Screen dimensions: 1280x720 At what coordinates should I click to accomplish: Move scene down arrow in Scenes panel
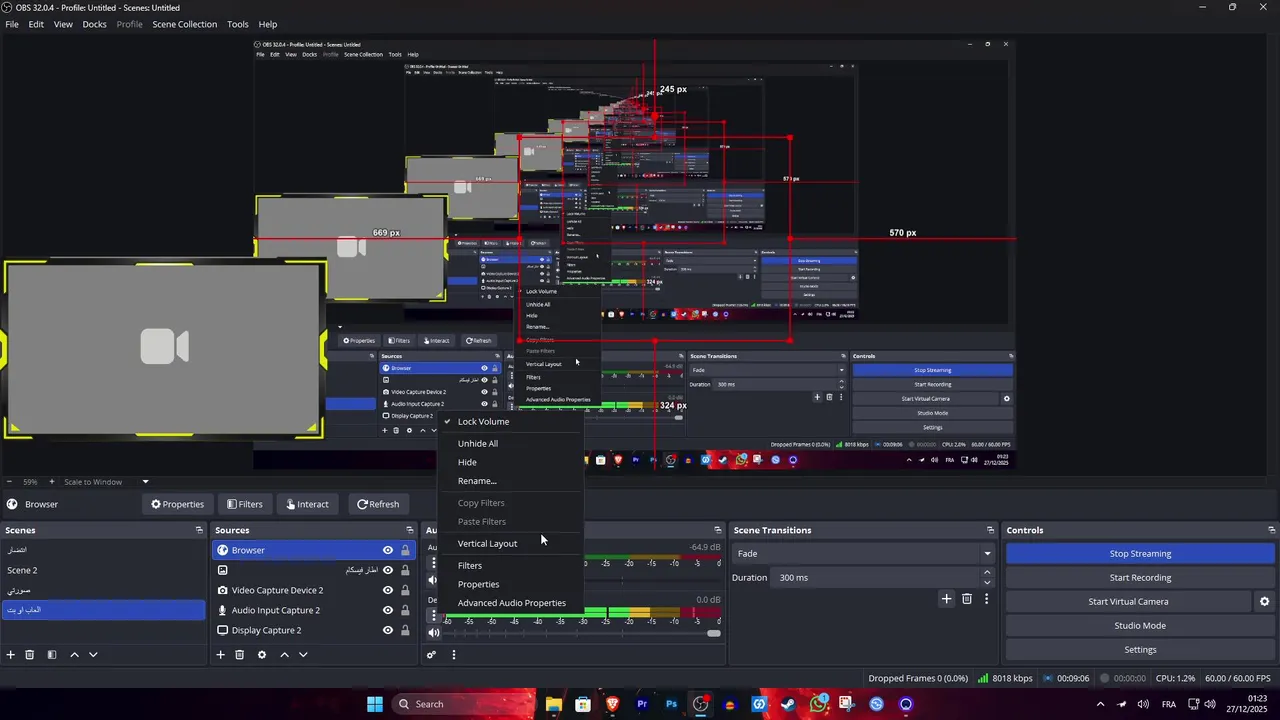pos(93,655)
